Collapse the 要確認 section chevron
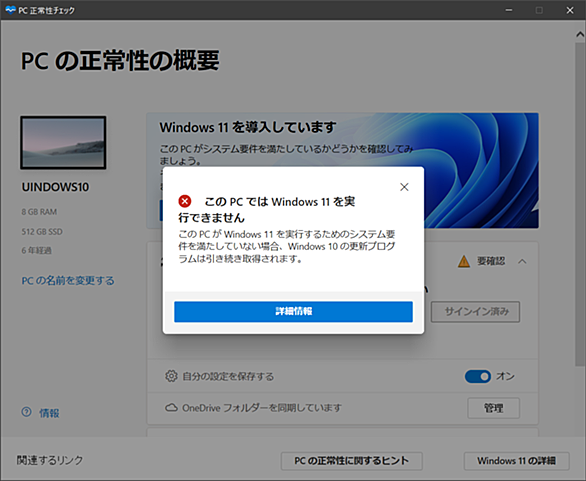 click(x=522, y=261)
